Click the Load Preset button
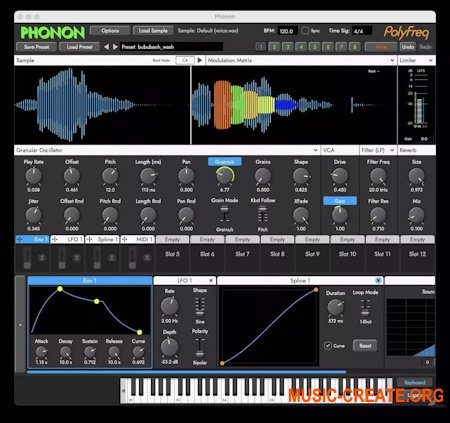The height and width of the screenshot is (423, 450). click(x=79, y=47)
